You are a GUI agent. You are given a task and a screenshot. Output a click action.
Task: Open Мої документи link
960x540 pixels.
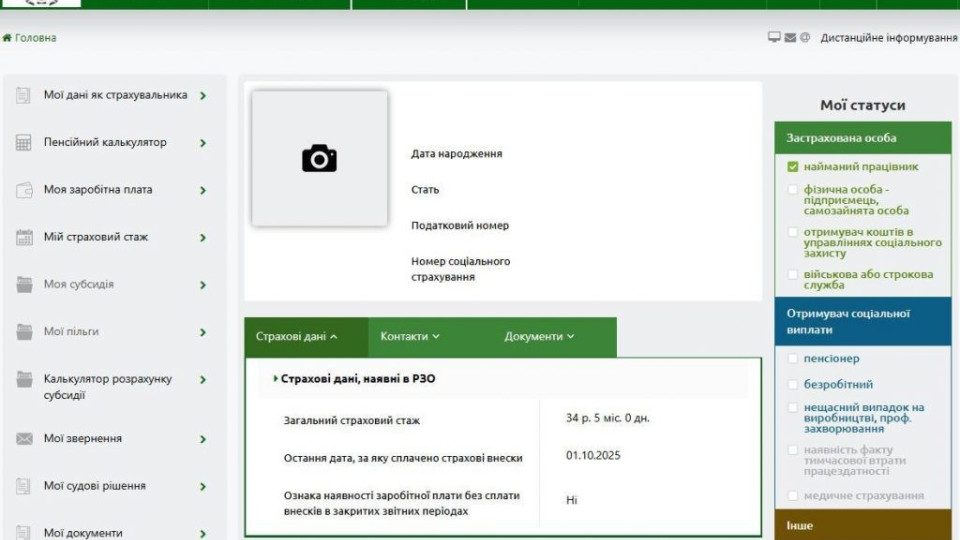83,533
